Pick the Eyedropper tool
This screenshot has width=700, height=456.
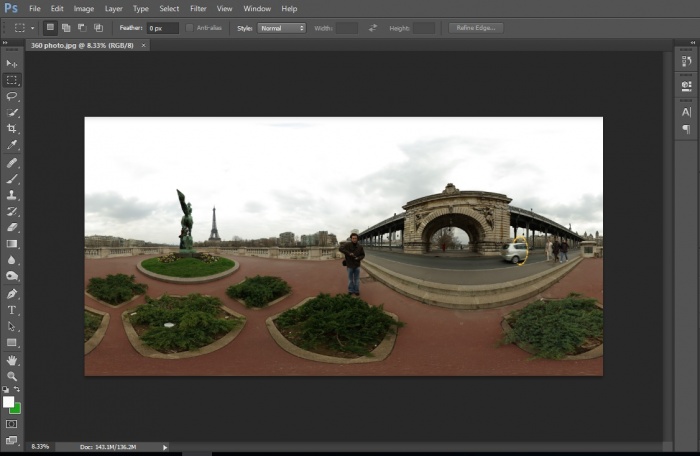coord(12,145)
